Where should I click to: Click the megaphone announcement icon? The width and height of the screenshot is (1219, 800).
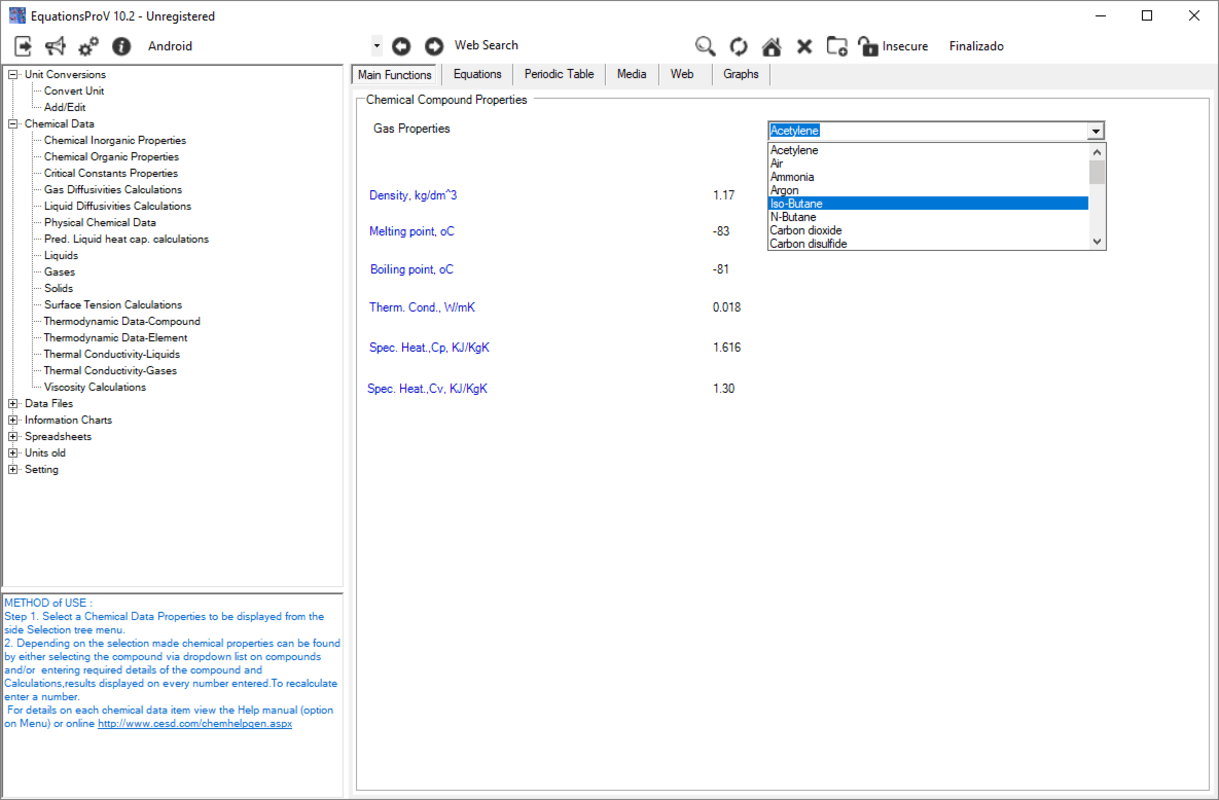pyautogui.click(x=55, y=46)
